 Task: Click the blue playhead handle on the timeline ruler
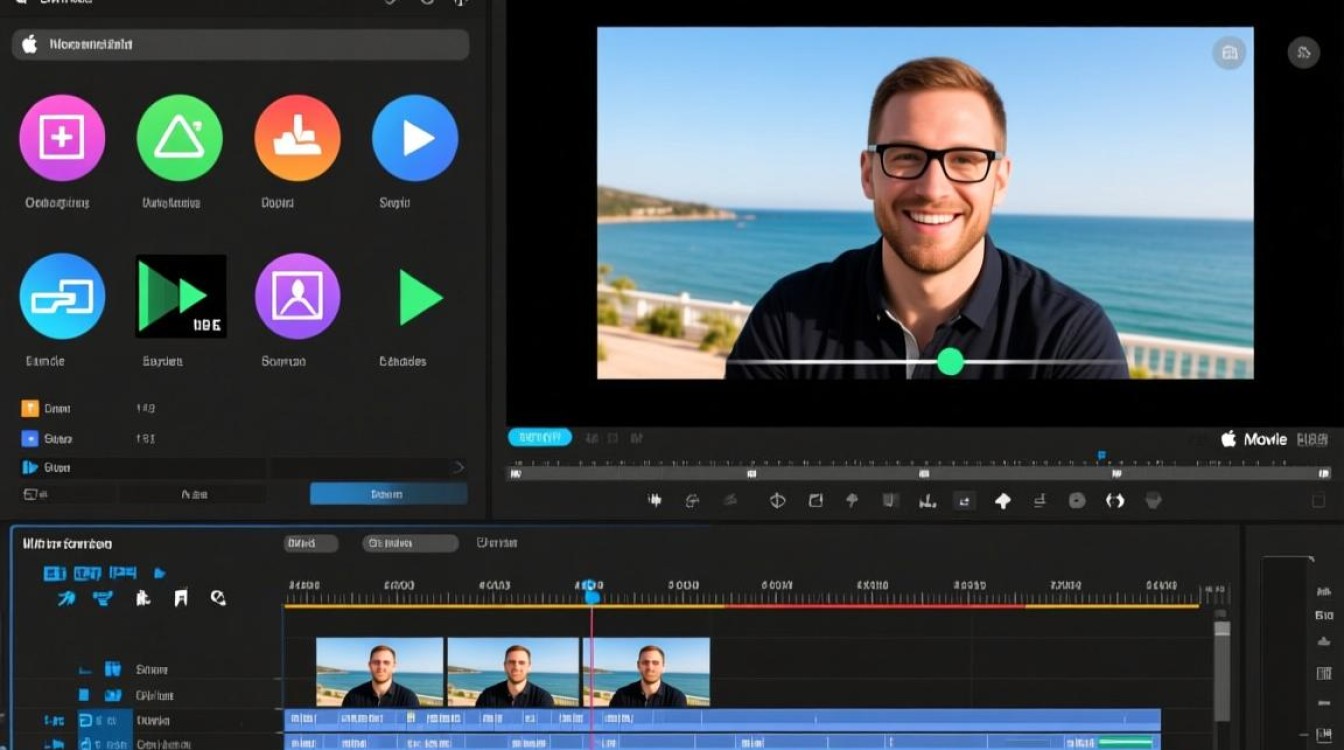click(x=592, y=592)
